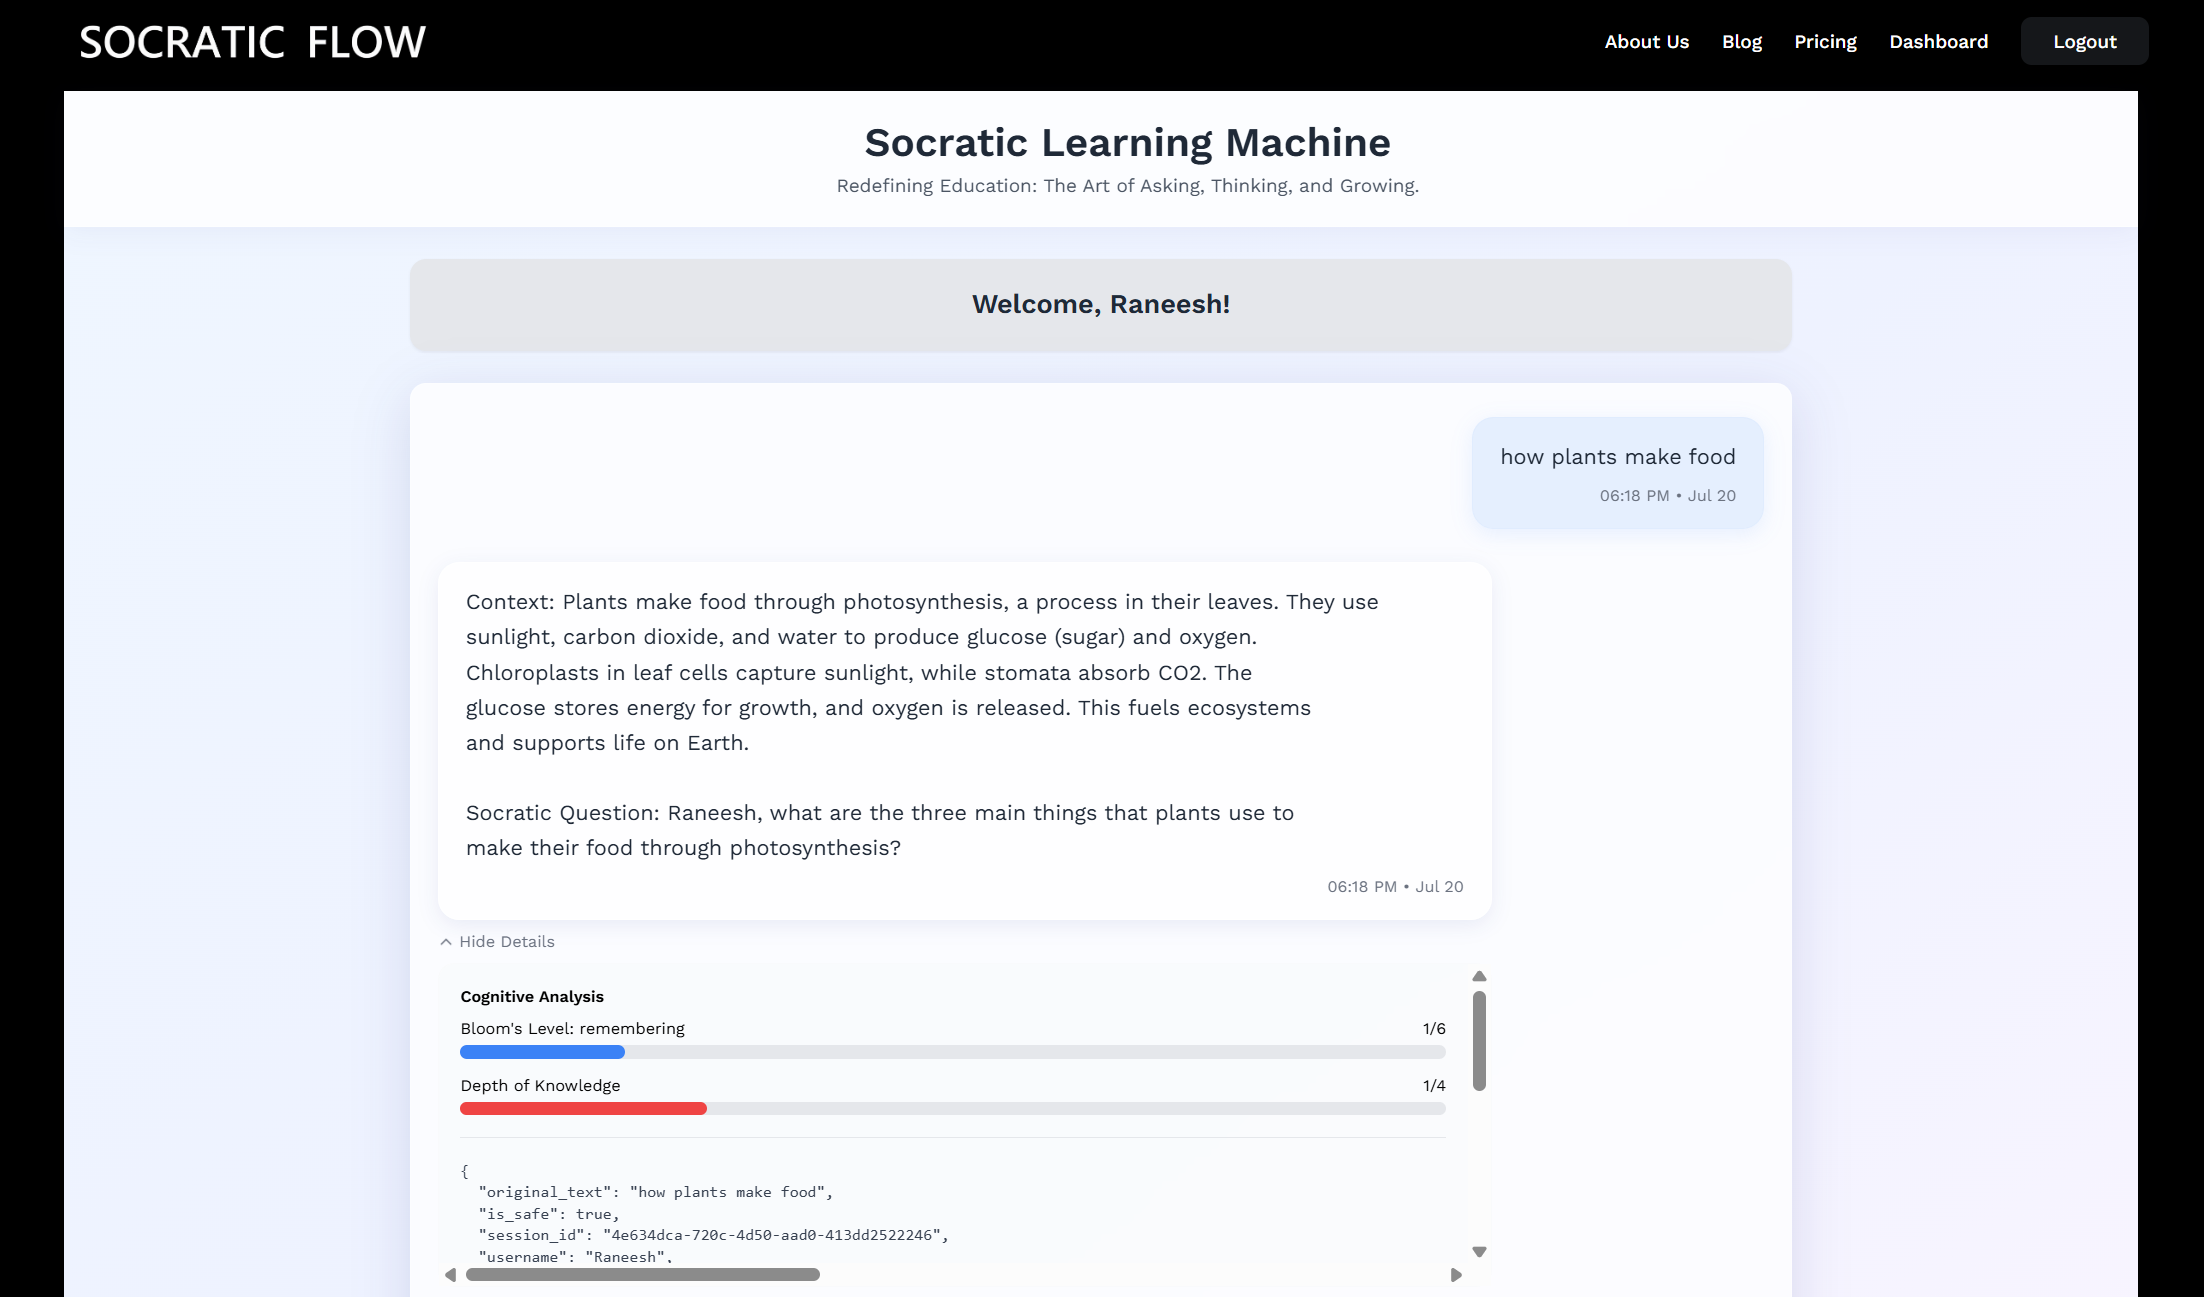Click the session_id line in JSON
This screenshot has width=2204, height=1297.
click(x=713, y=1235)
